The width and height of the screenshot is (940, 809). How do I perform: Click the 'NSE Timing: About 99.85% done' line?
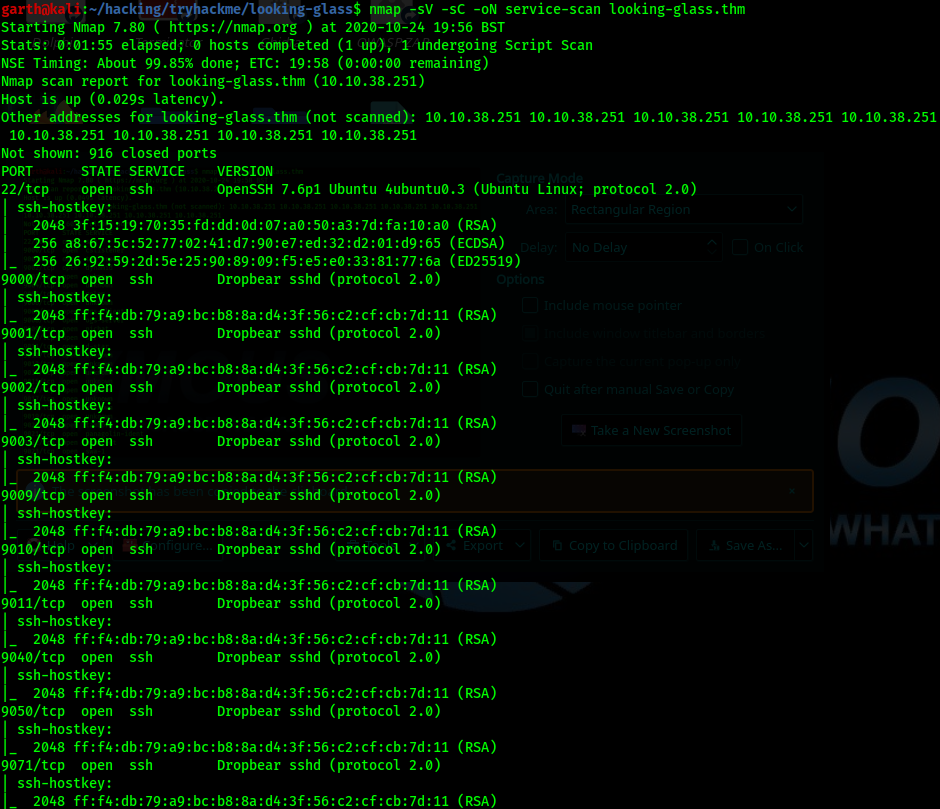tap(245, 64)
